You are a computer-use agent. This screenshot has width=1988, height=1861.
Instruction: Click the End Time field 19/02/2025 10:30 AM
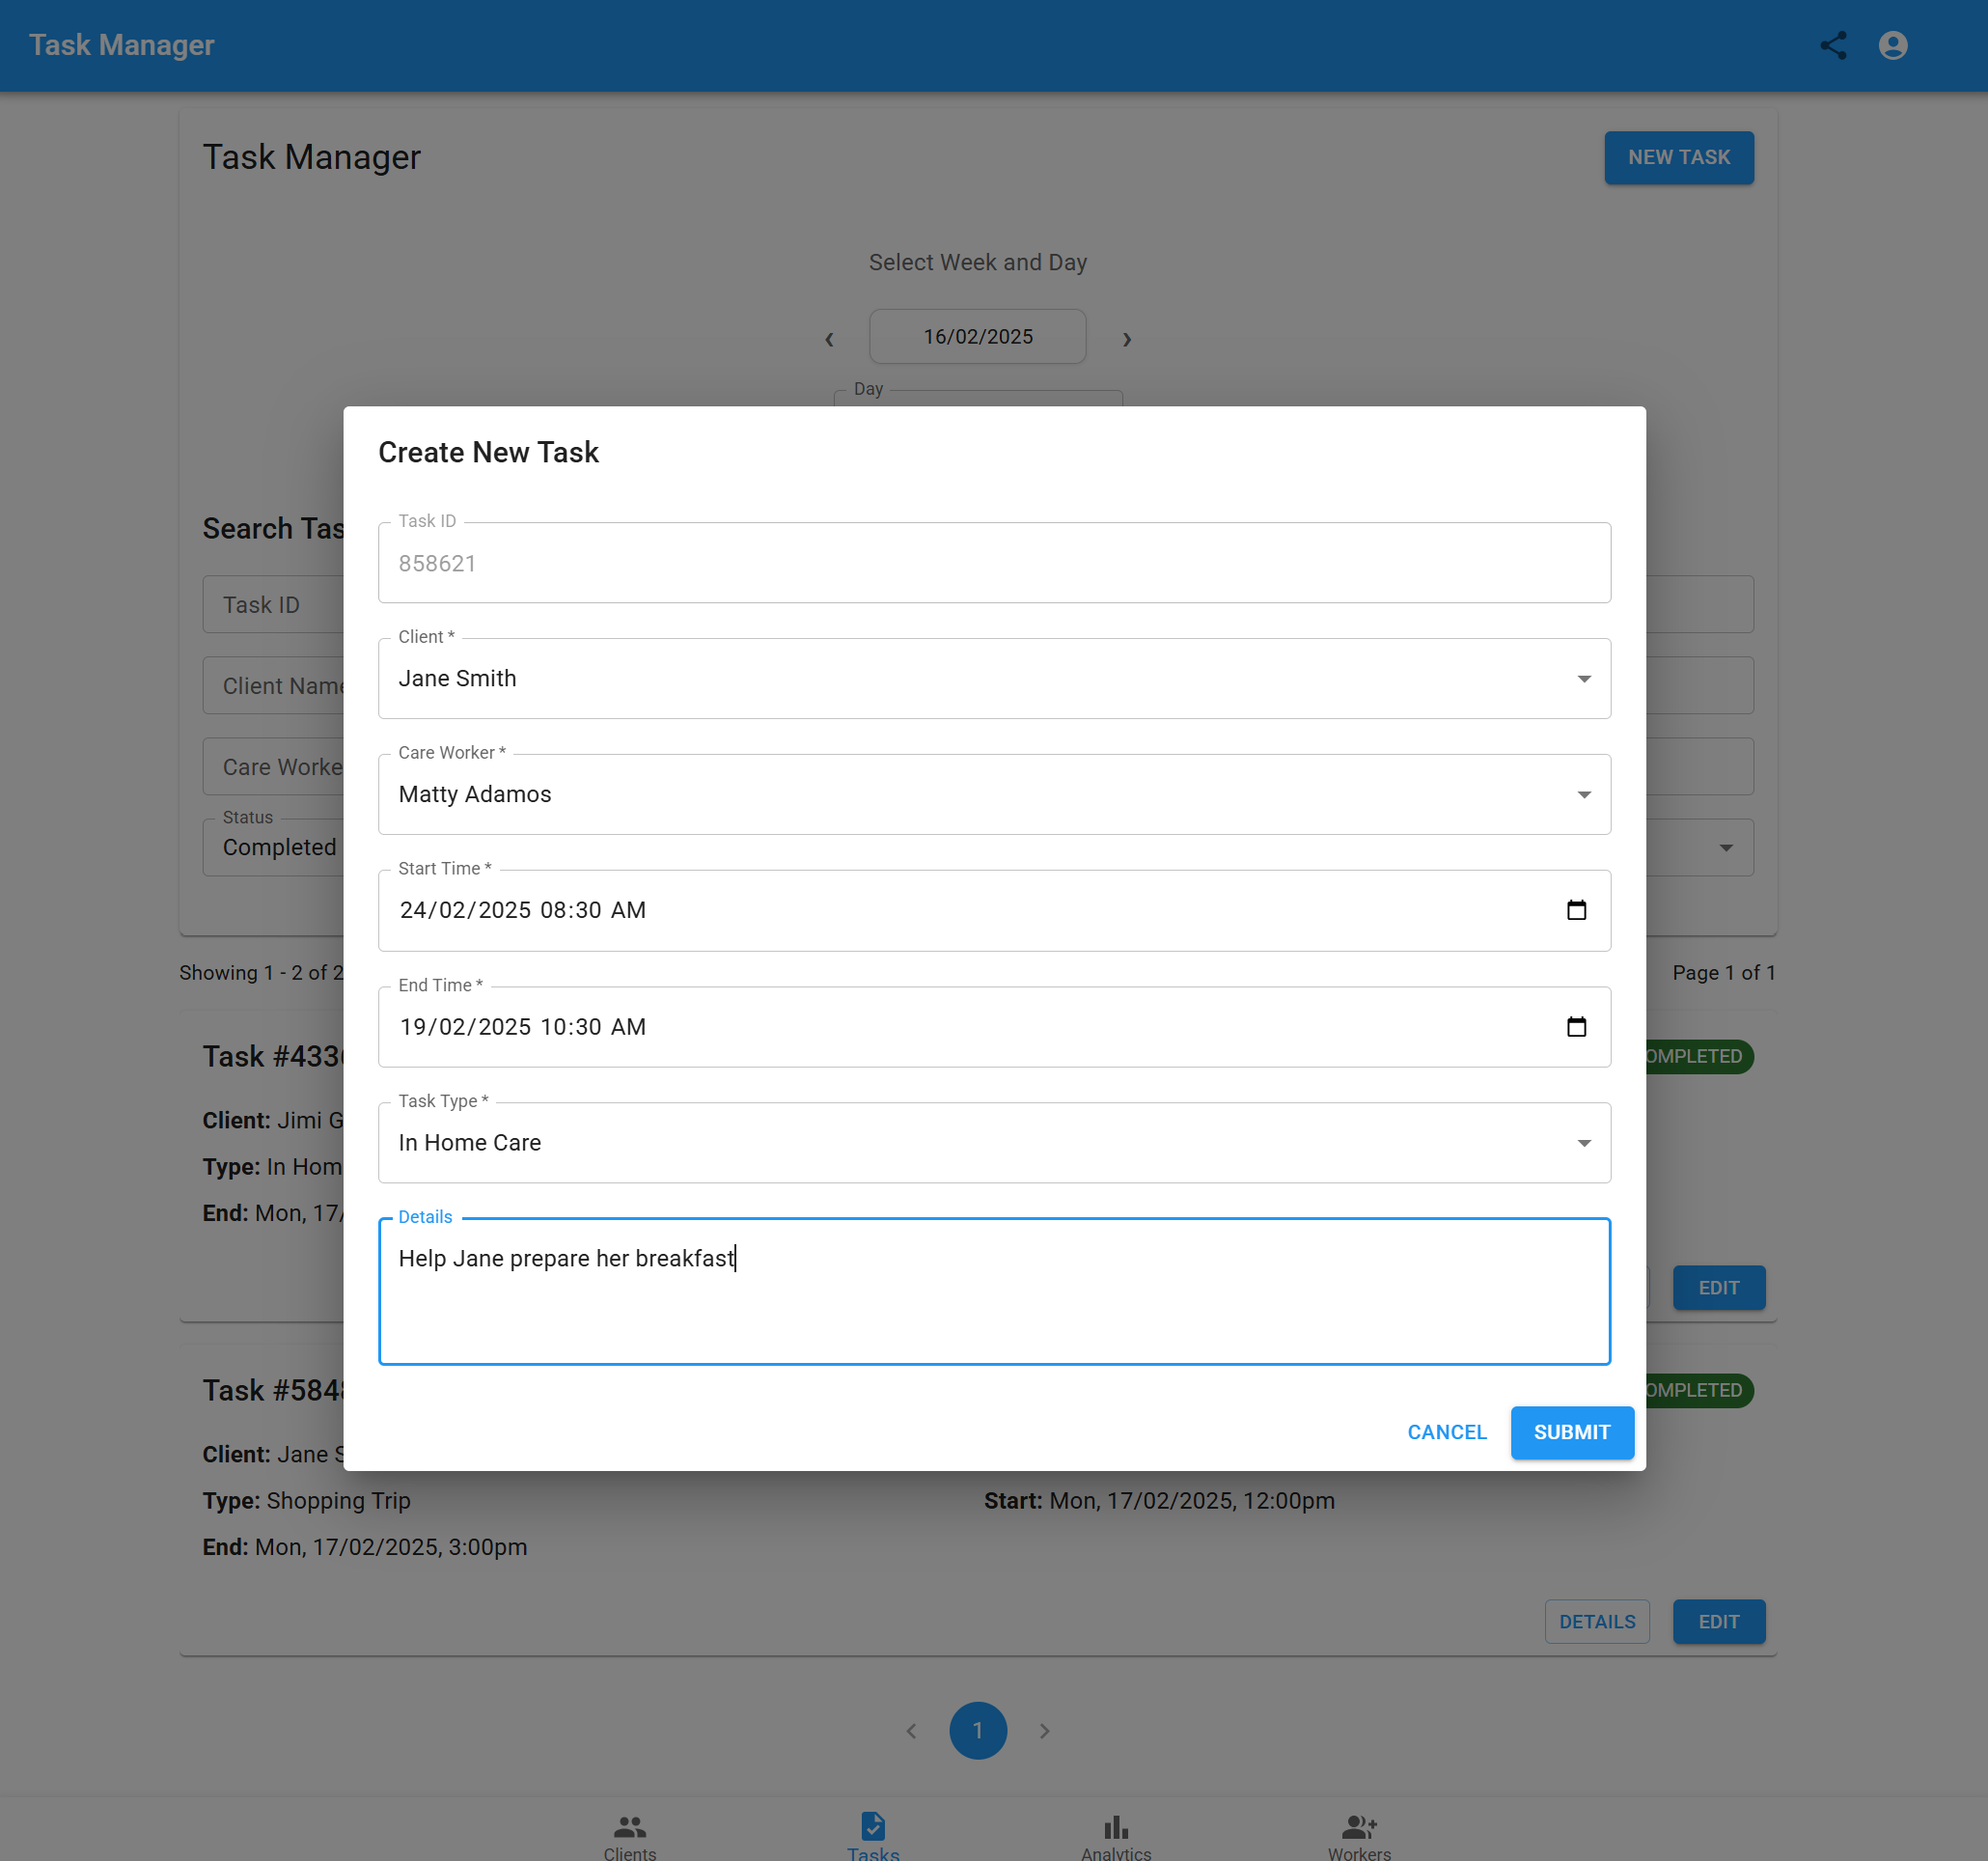coord(994,1027)
